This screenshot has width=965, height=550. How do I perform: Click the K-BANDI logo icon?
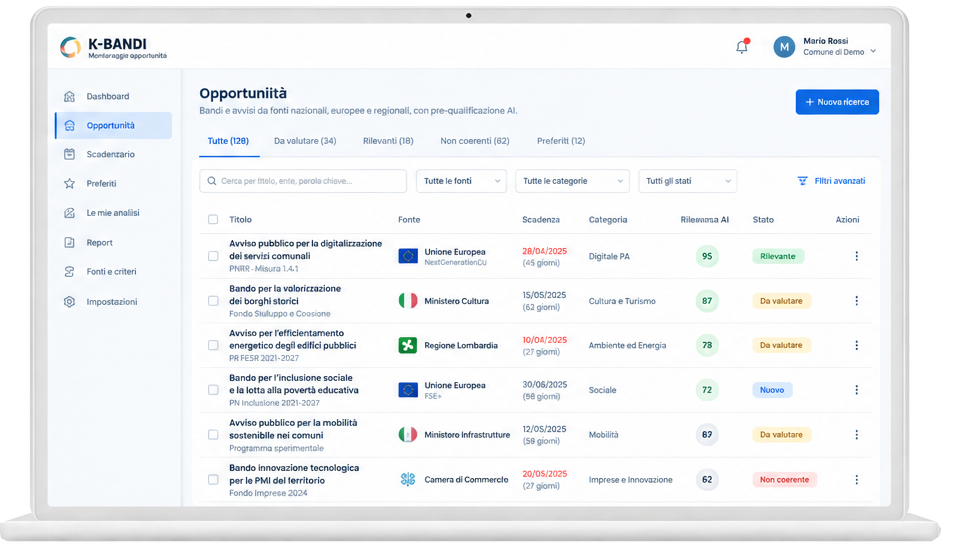click(70, 47)
